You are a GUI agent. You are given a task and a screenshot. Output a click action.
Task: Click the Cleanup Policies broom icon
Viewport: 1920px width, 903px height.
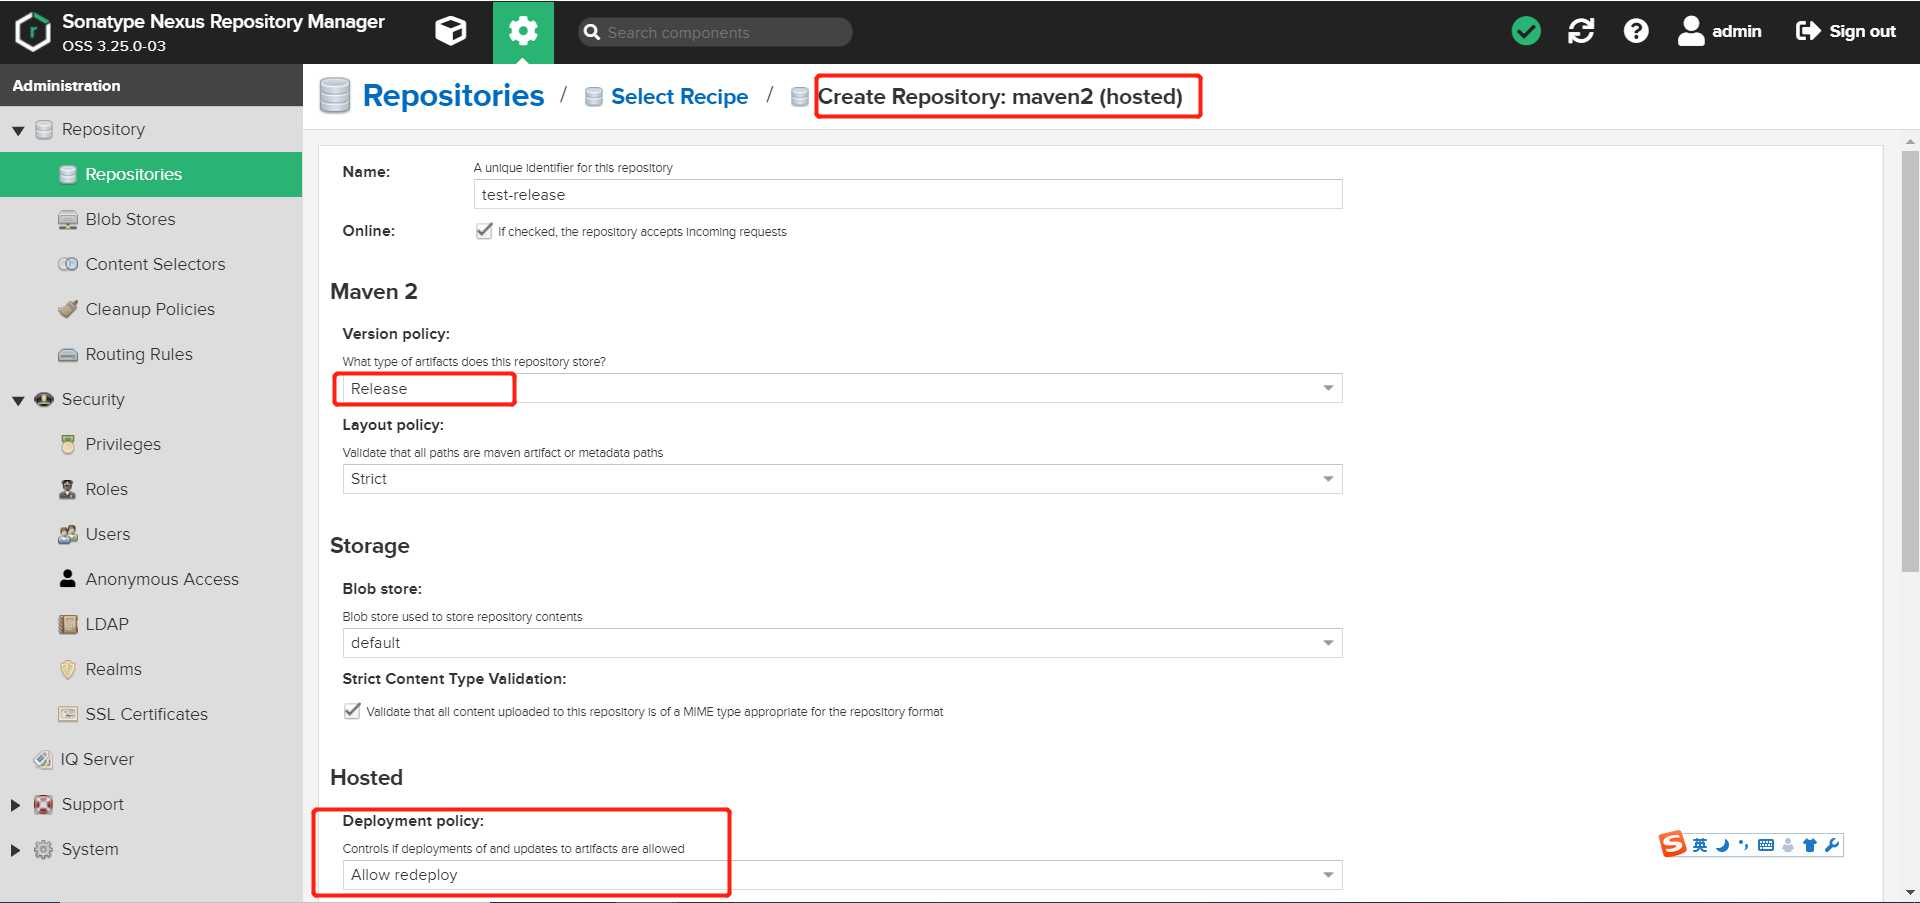(x=68, y=309)
